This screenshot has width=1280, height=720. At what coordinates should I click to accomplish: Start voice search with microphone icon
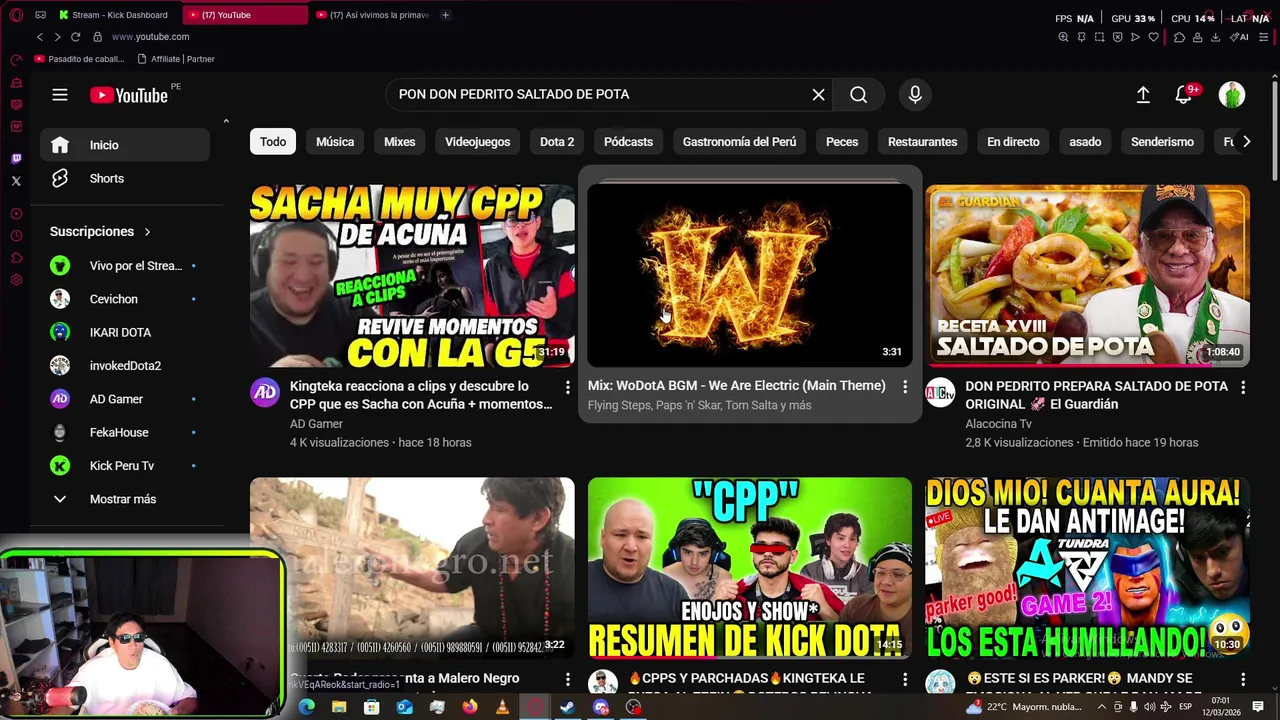point(914,94)
